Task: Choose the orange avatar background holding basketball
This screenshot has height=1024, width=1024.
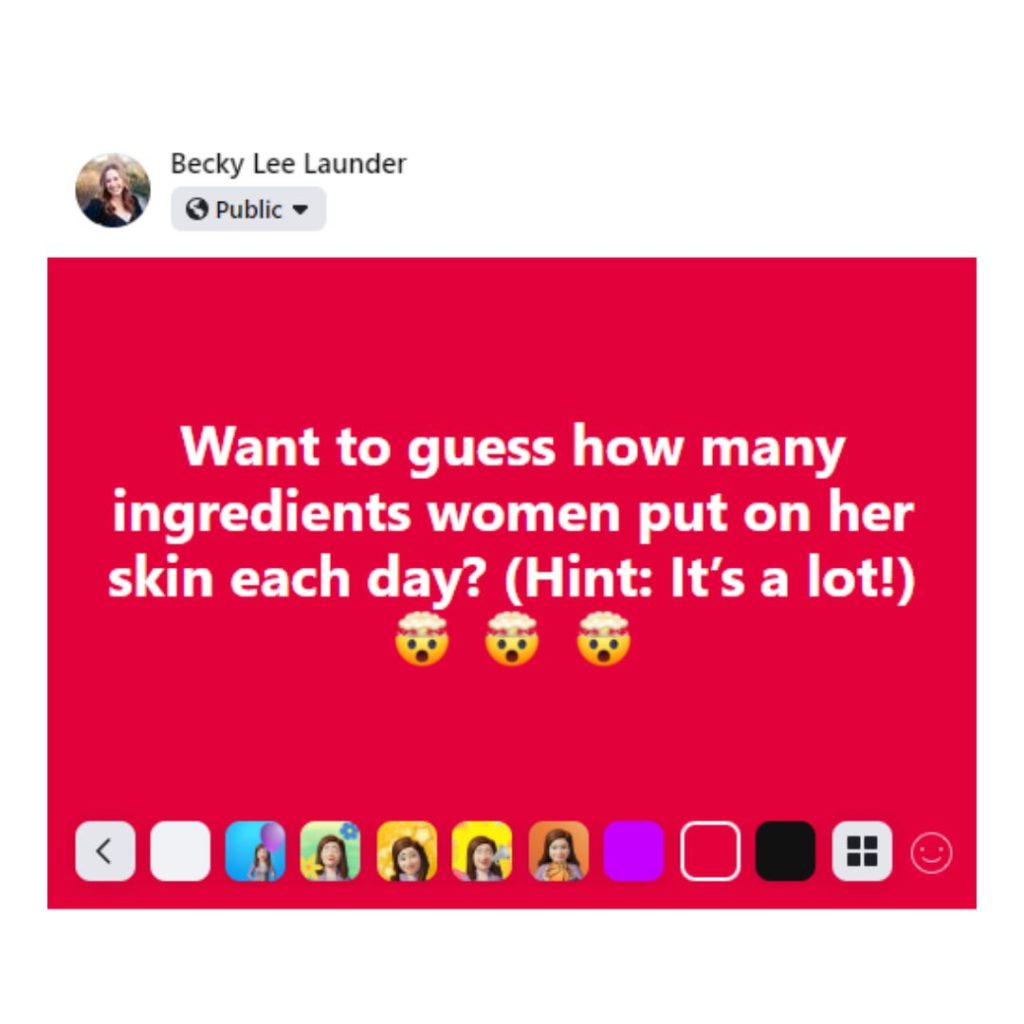Action: point(558,851)
